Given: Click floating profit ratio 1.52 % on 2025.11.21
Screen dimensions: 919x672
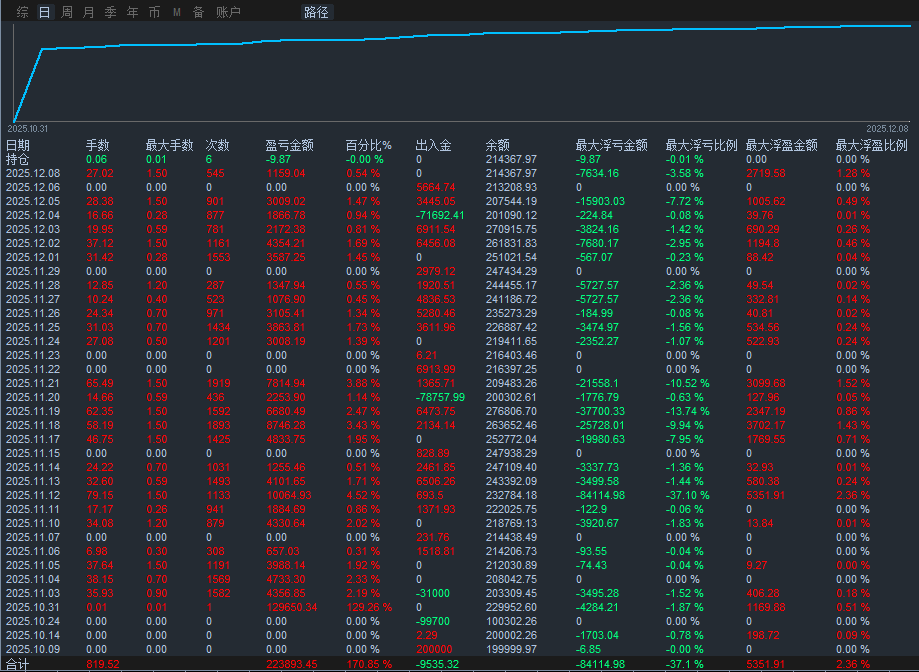Looking at the screenshot, I should point(853,383).
